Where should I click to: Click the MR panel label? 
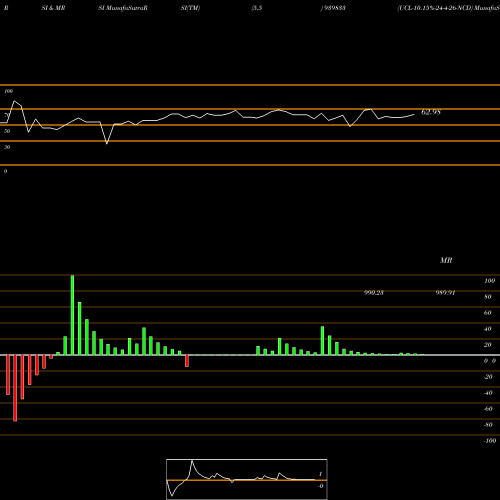pos(446,260)
